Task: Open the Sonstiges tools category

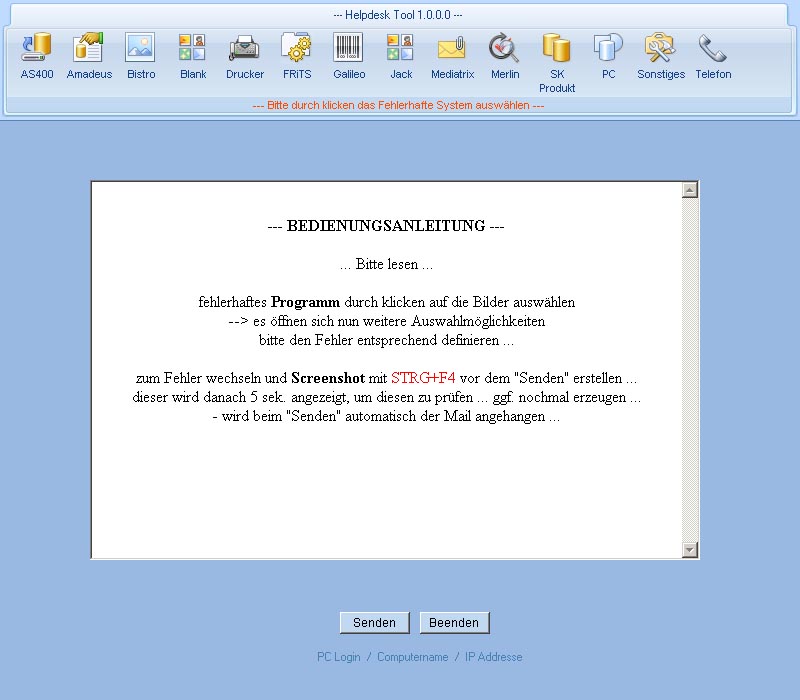Action: (x=661, y=48)
